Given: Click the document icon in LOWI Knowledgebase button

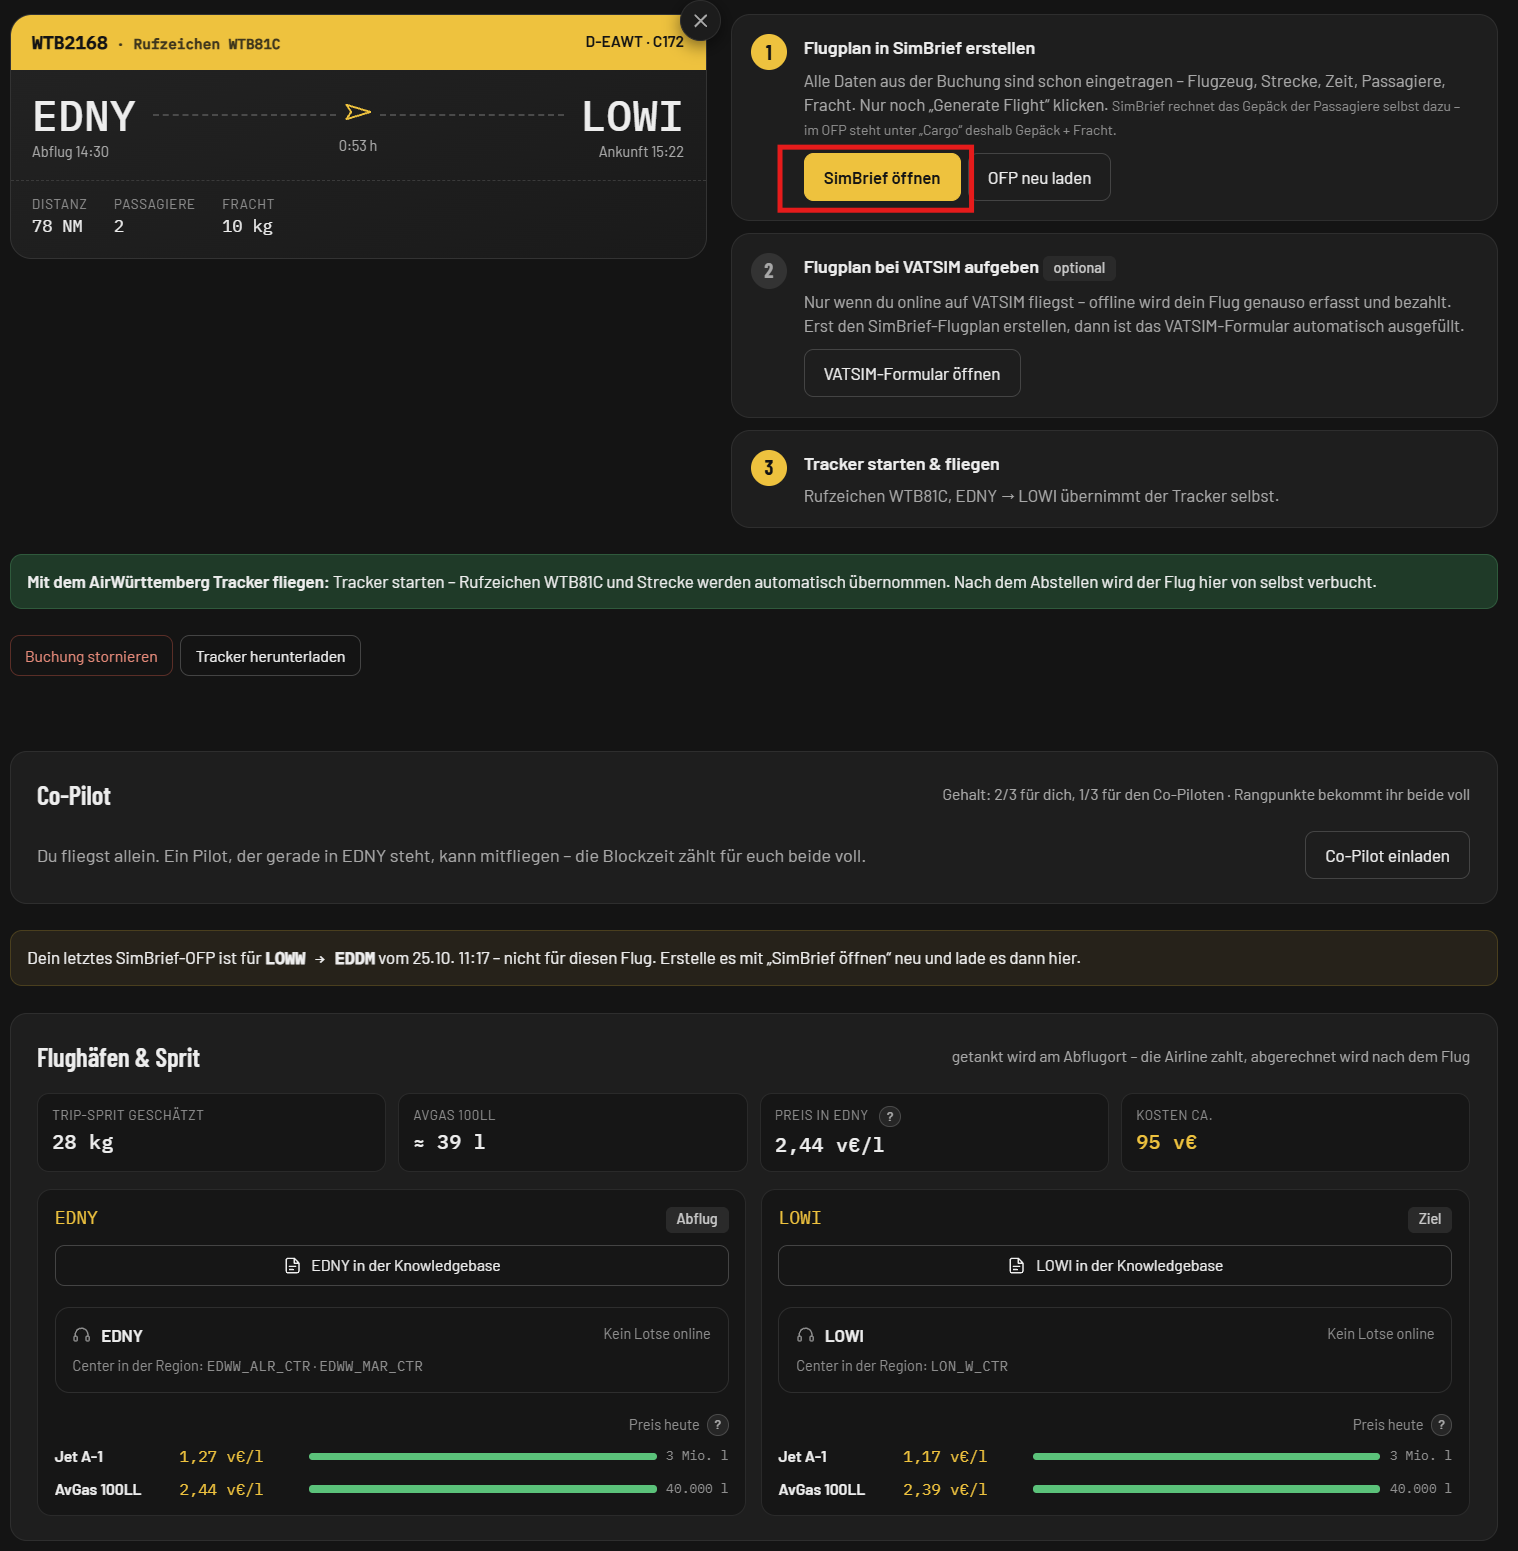Looking at the screenshot, I should click(x=1017, y=1266).
